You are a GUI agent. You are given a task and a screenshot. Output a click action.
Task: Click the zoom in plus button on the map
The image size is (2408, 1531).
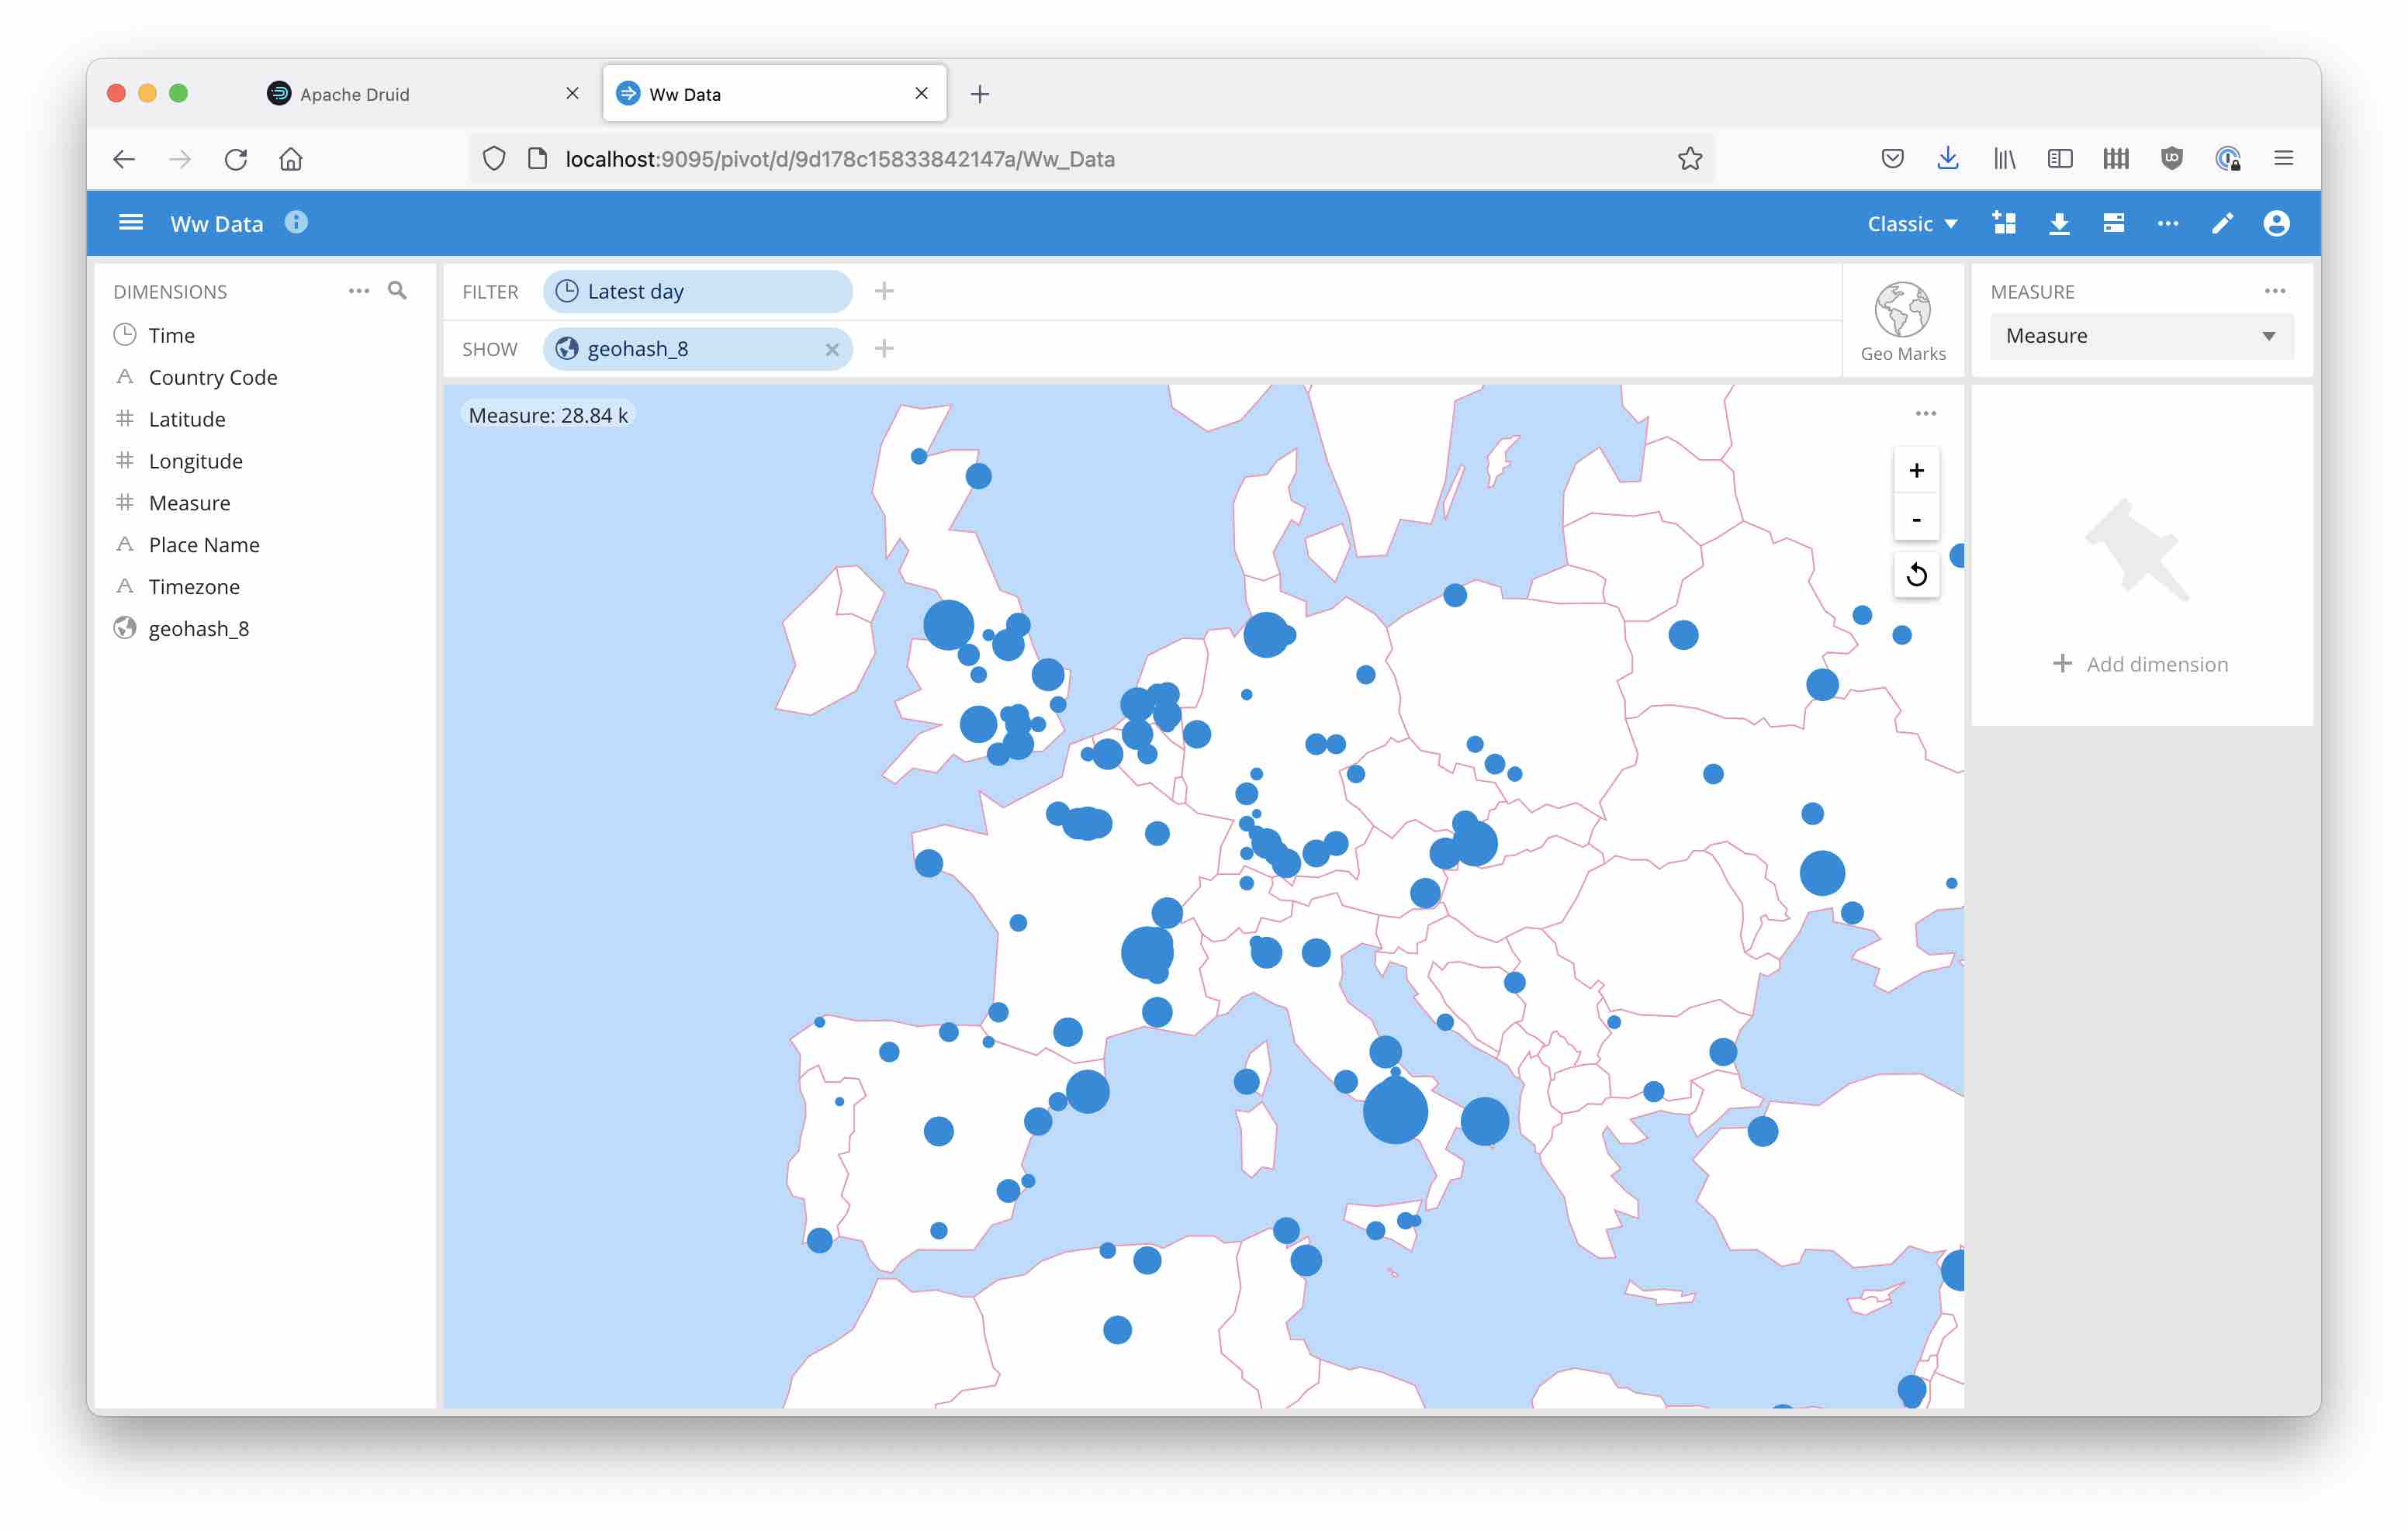[x=1916, y=470]
